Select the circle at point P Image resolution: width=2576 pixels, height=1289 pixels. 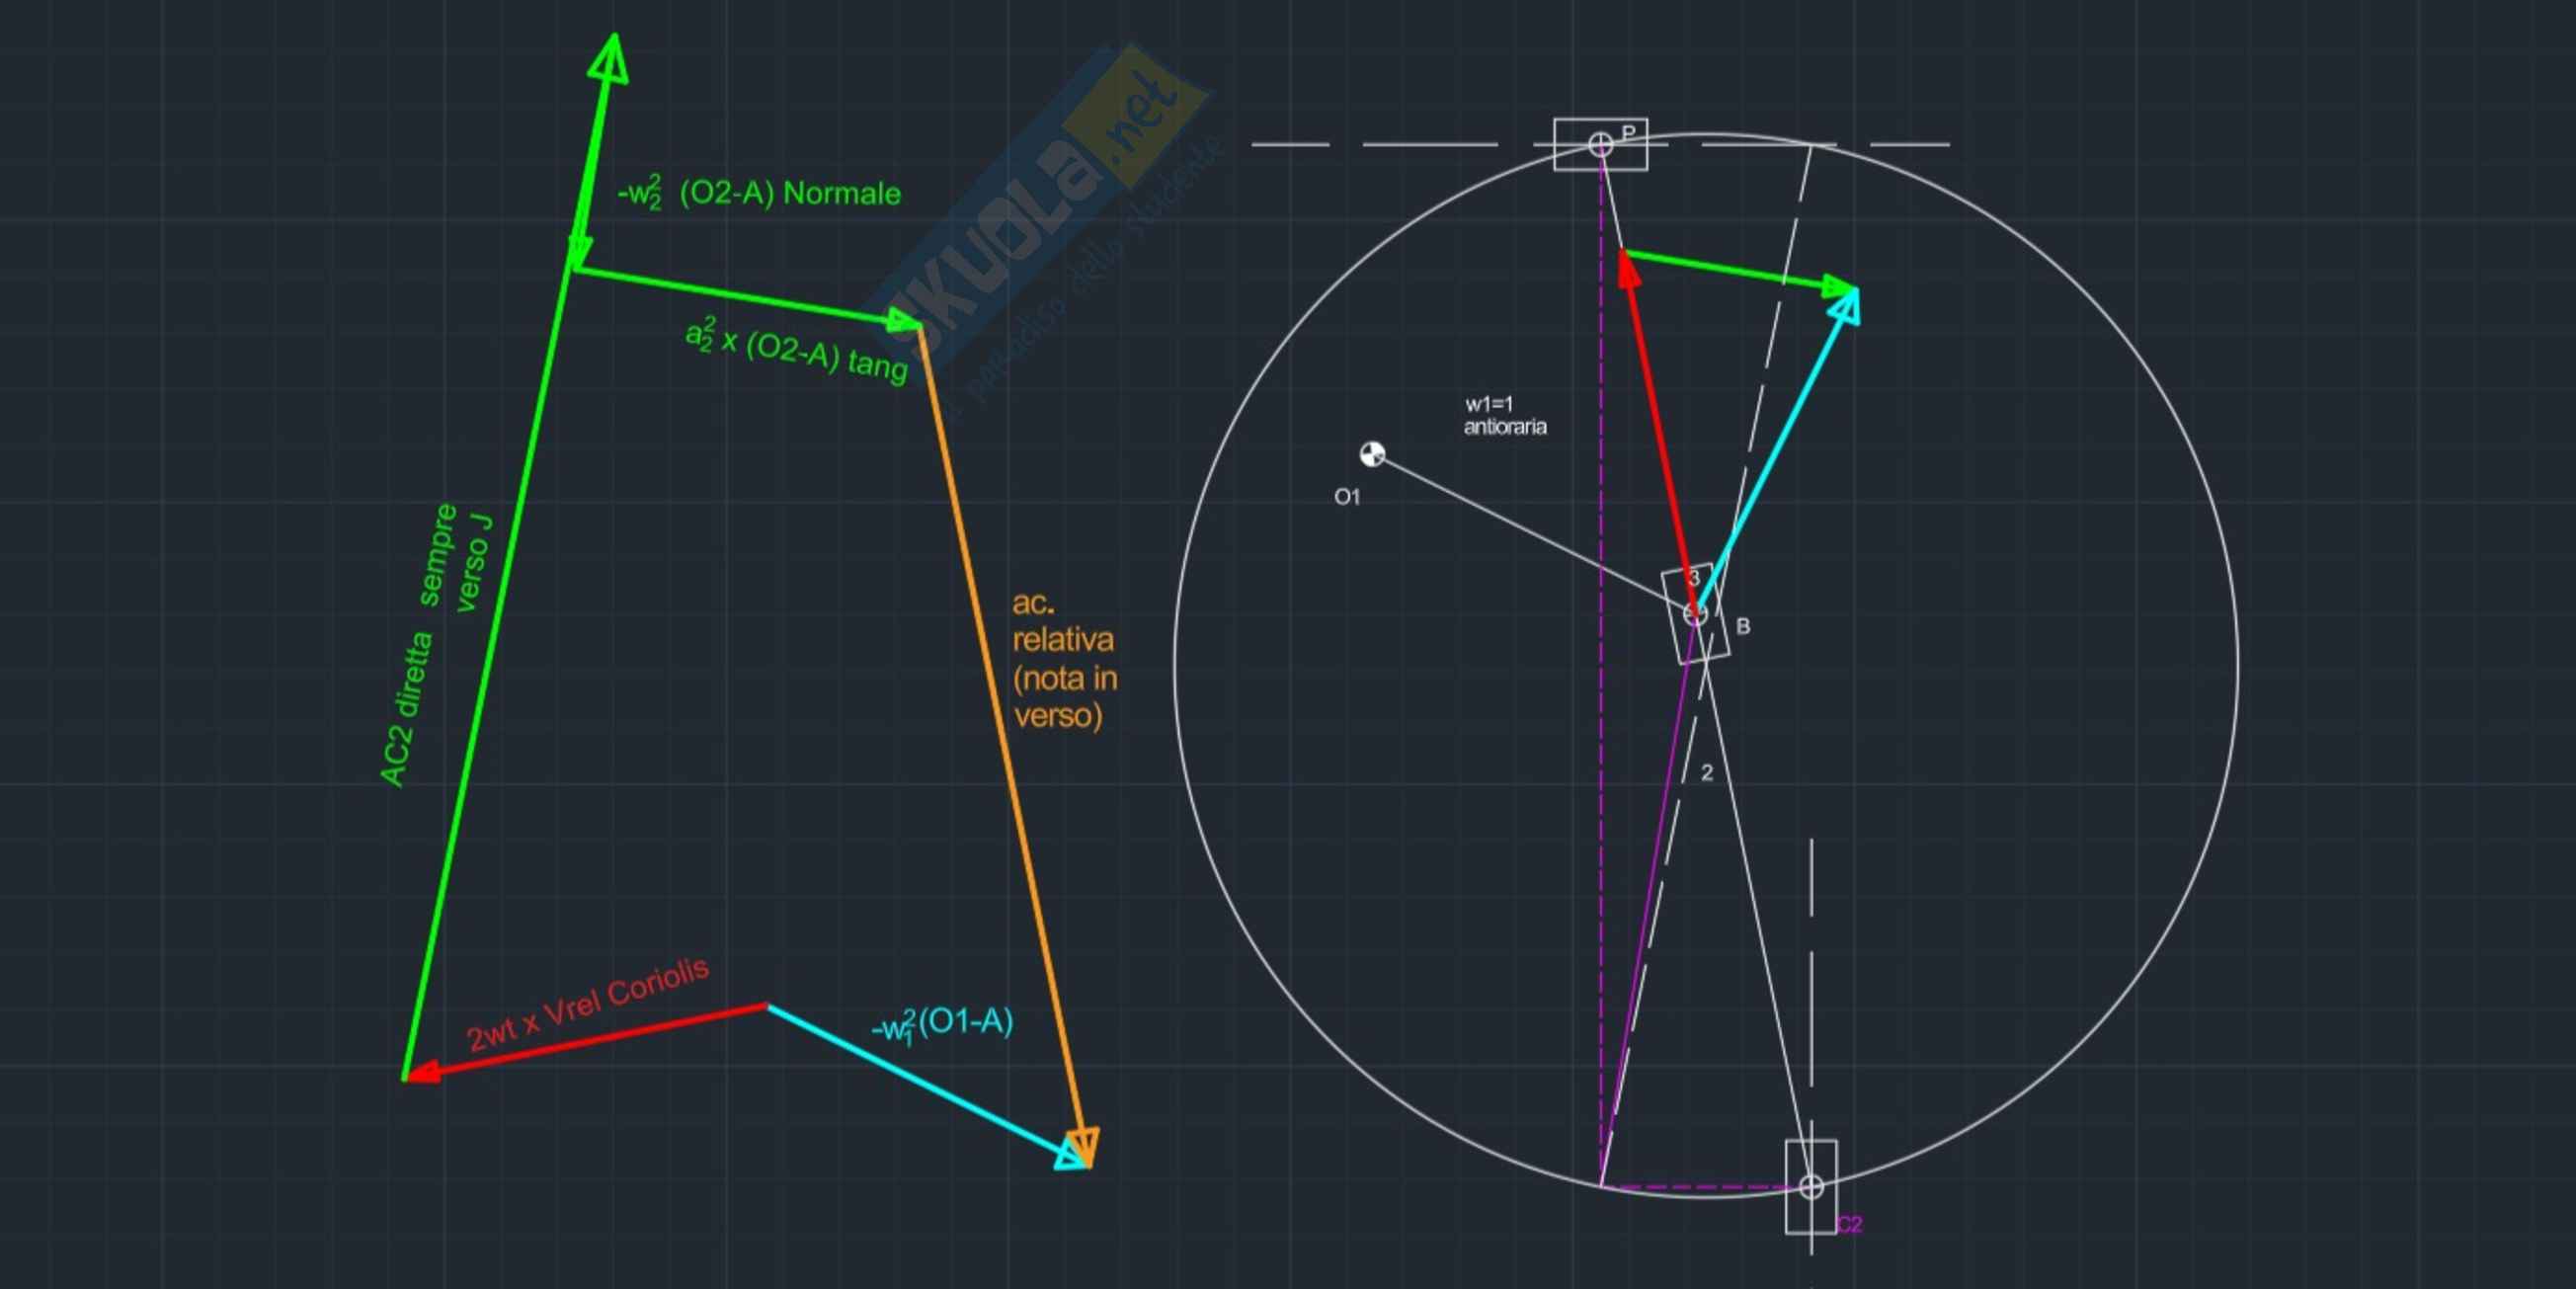point(1601,144)
